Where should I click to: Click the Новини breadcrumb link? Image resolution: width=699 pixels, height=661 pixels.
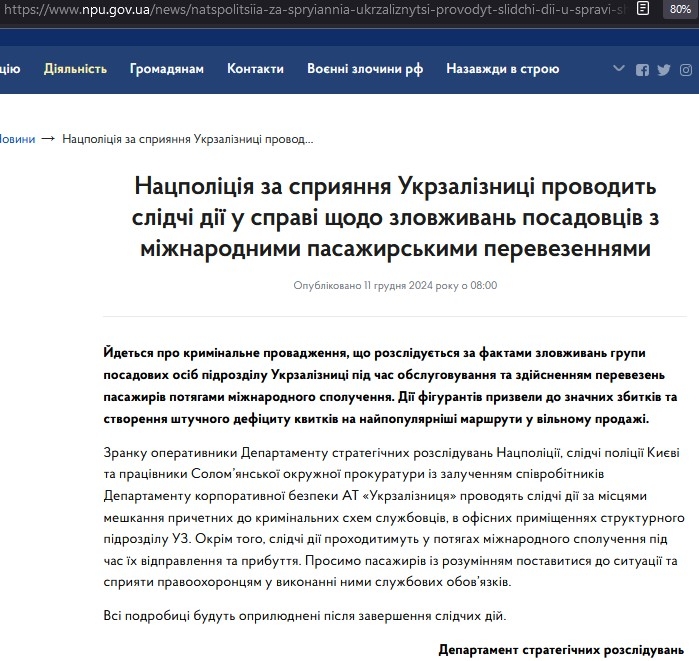[x=17, y=138]
